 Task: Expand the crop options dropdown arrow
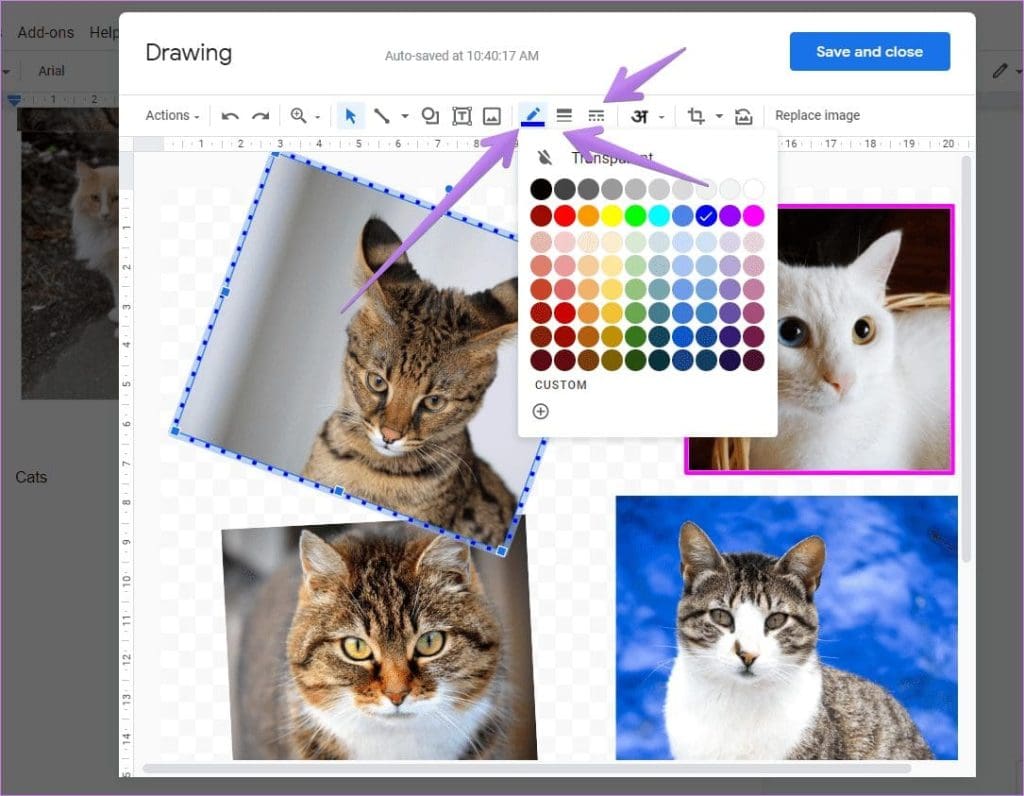click(x=721, y=115)
